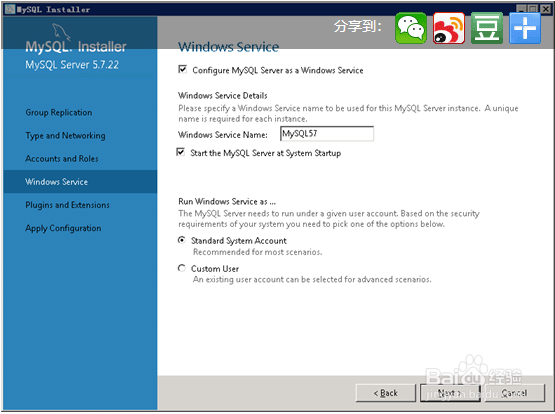The image size is (555, 414).
Task: Click 'MySQL Server 5.7.22' label
Action: [x=72, y=65]
